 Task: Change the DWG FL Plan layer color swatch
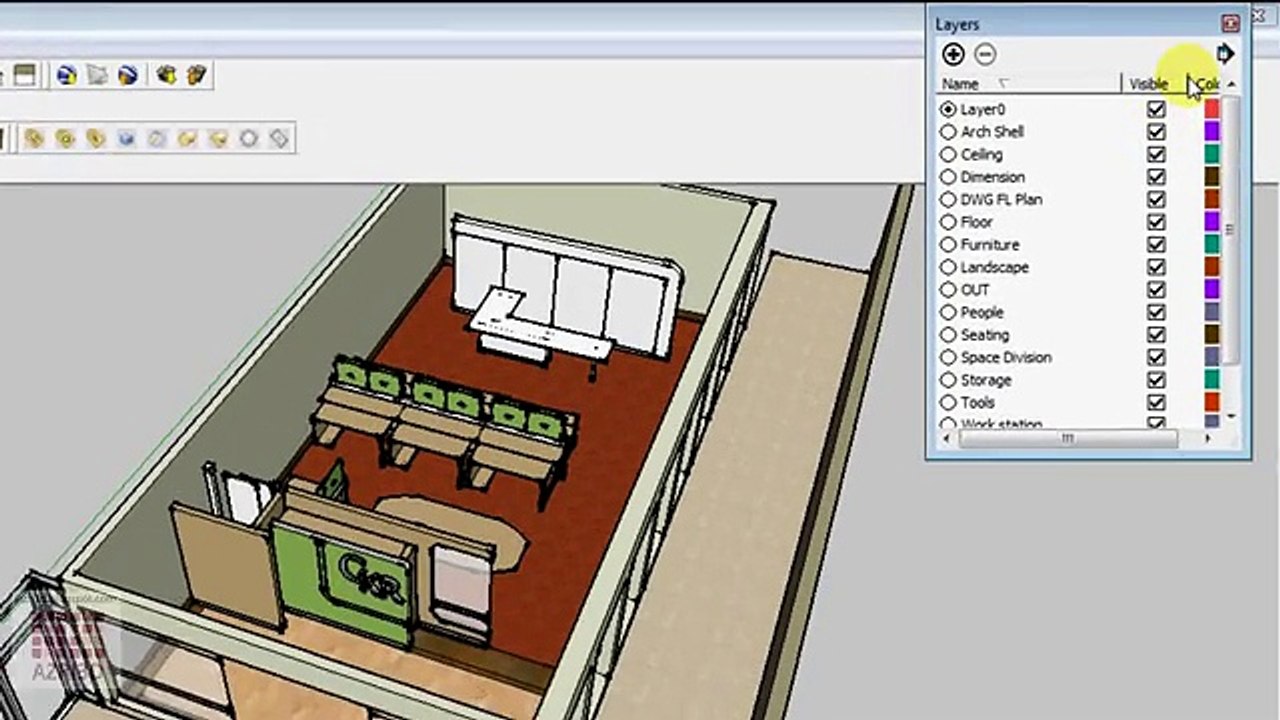tap(1211, 200)
